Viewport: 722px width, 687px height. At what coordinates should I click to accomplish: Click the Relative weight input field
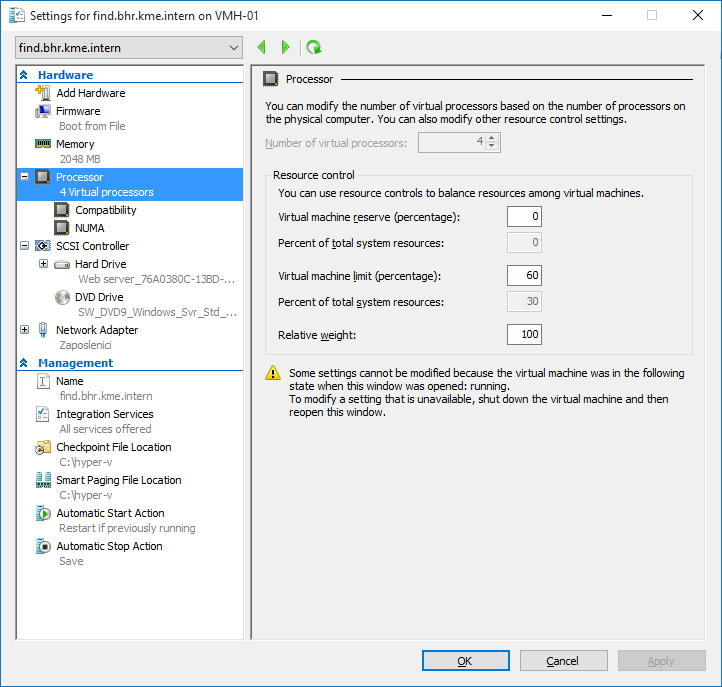coord(524,333)
